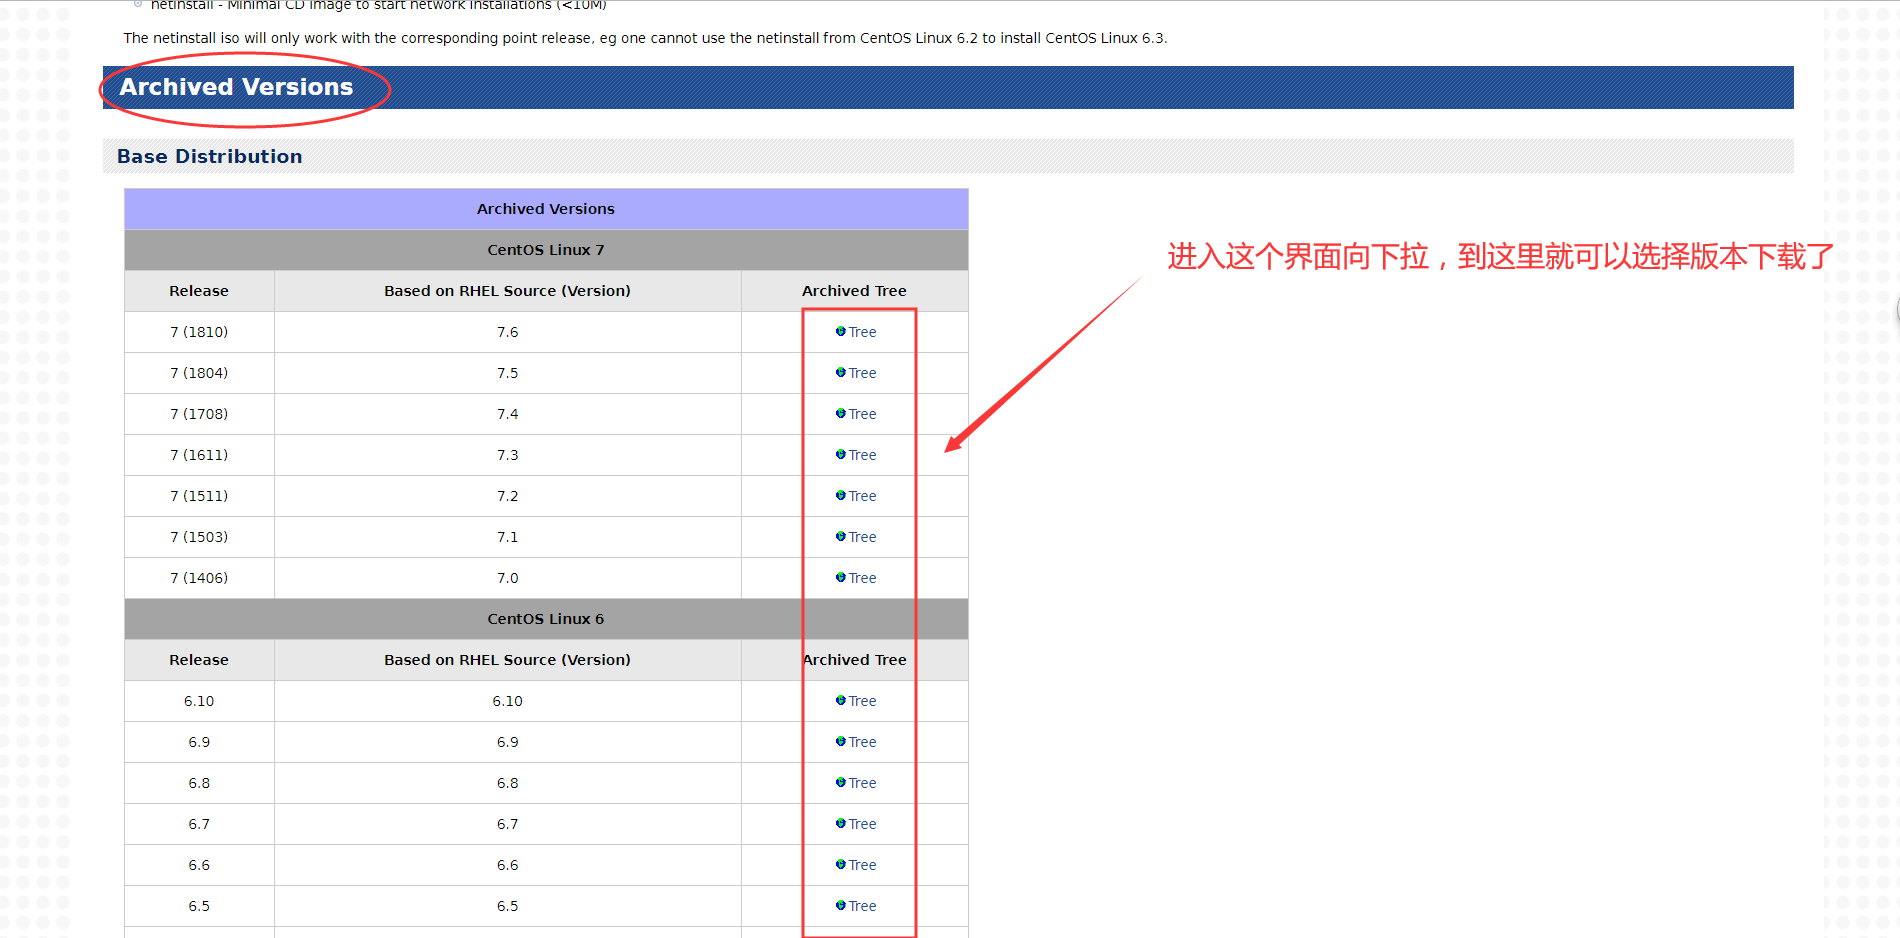Screen dimensions: 1900x938
Task: Click the RHEL version 7.0 cell
Action: (x=508, y=578)
